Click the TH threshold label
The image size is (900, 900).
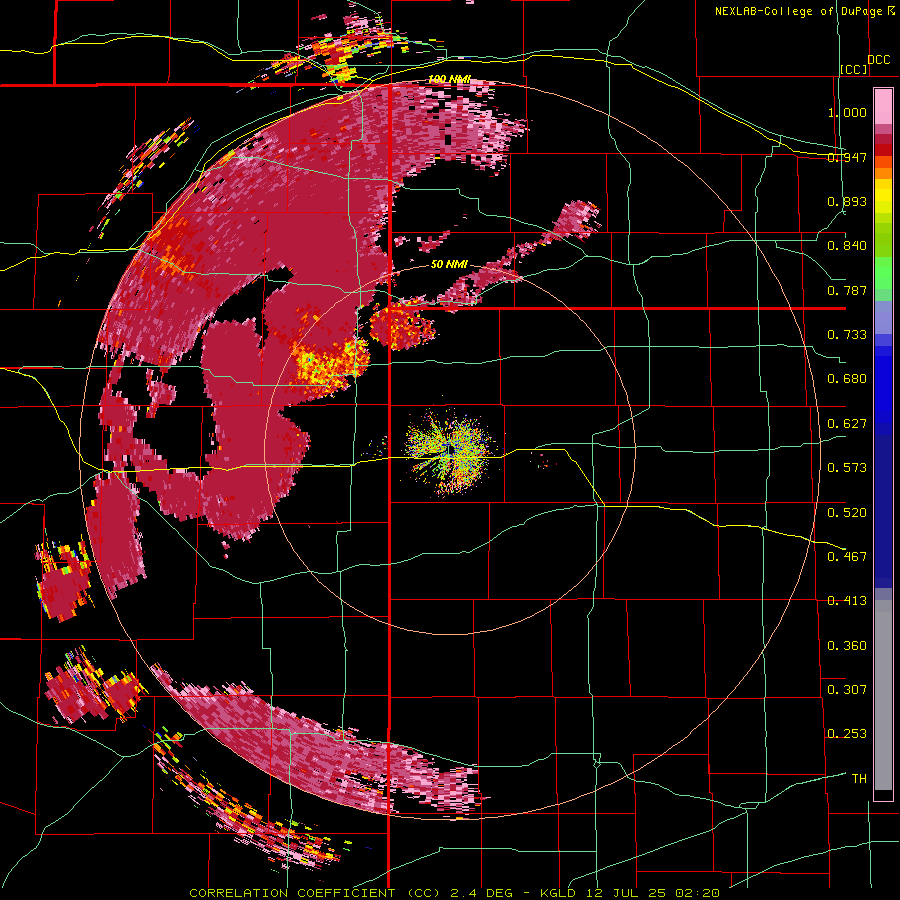coord(859,779)
